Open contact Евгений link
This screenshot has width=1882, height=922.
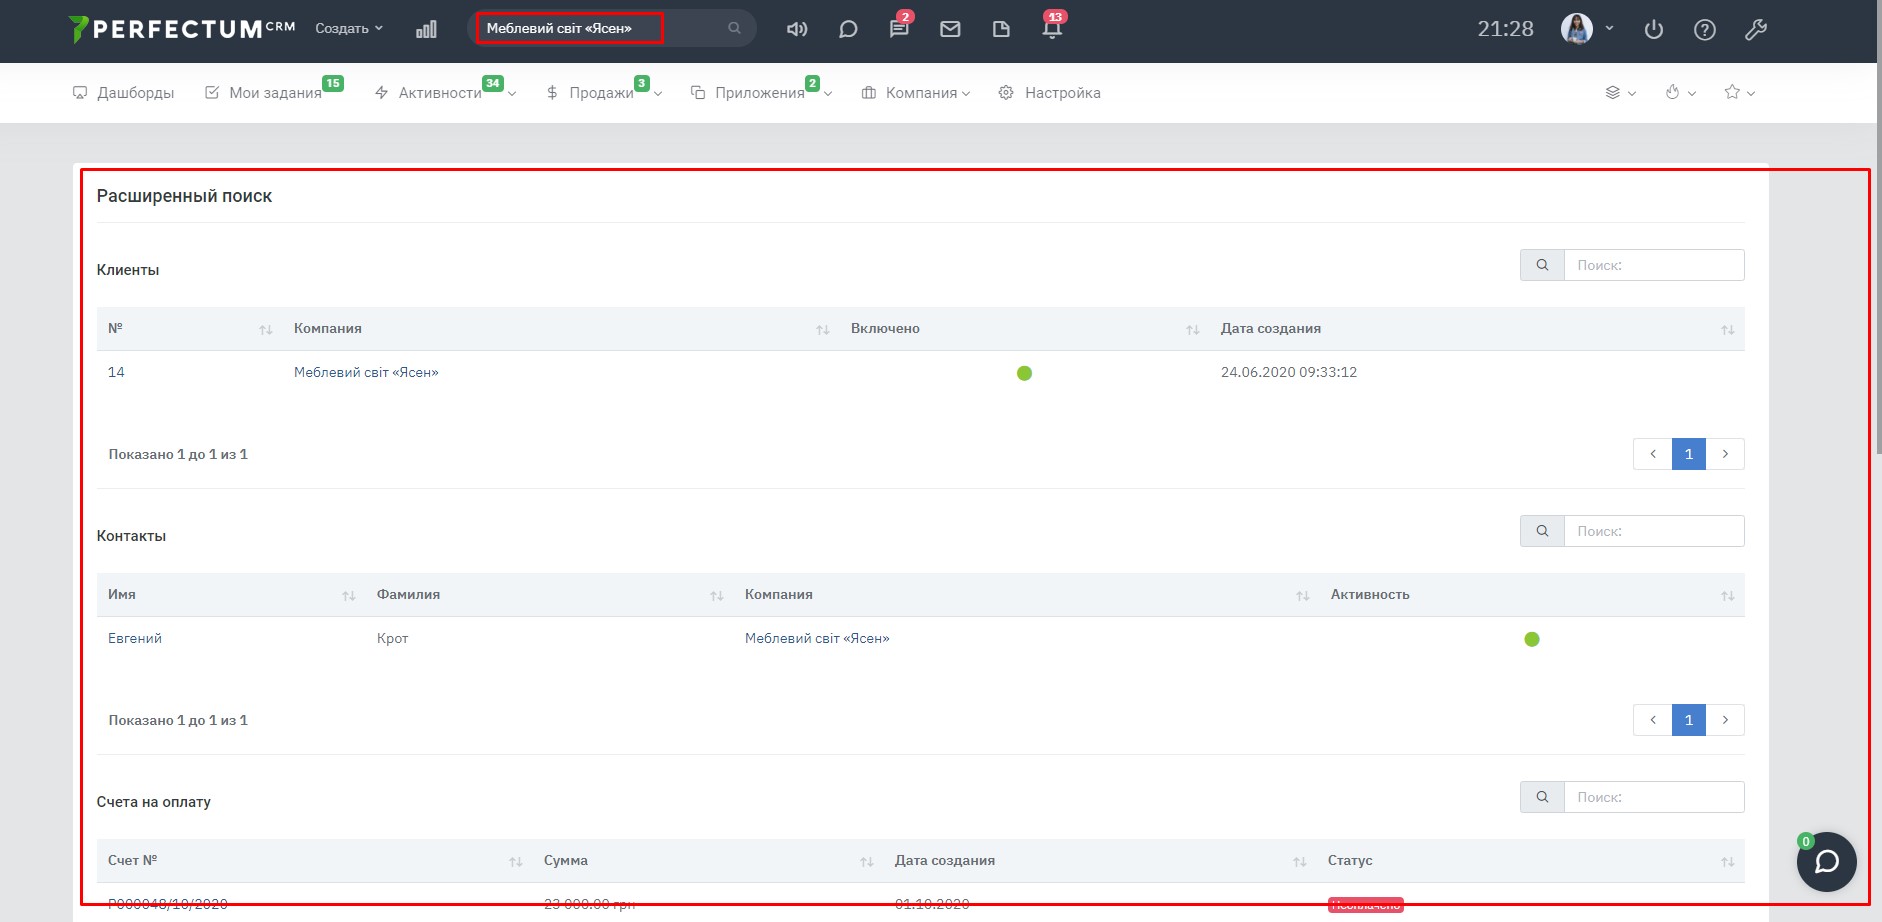coord(135,638)
